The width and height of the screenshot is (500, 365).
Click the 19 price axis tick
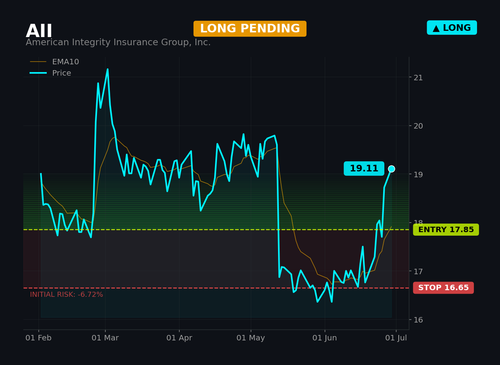[x=418, y=174]
